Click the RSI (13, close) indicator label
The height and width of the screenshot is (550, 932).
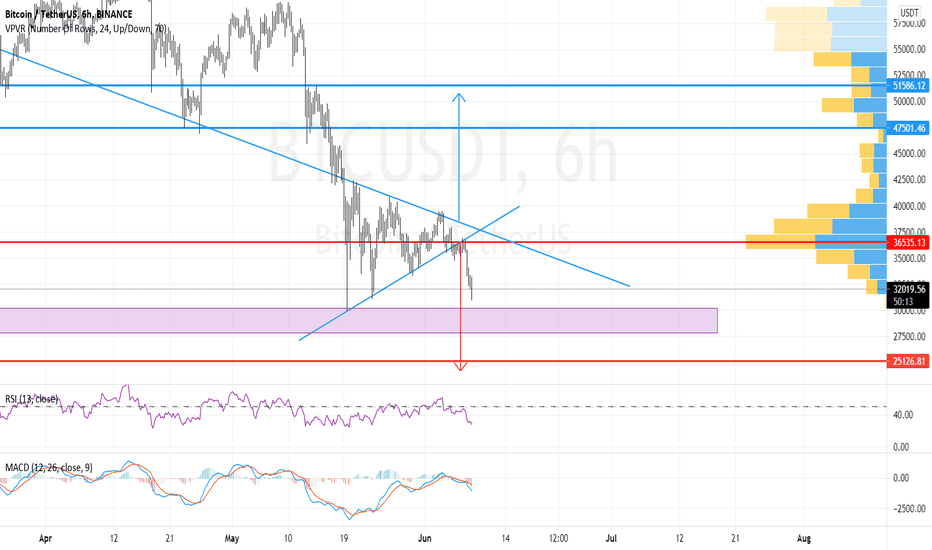tap(32, 398)
